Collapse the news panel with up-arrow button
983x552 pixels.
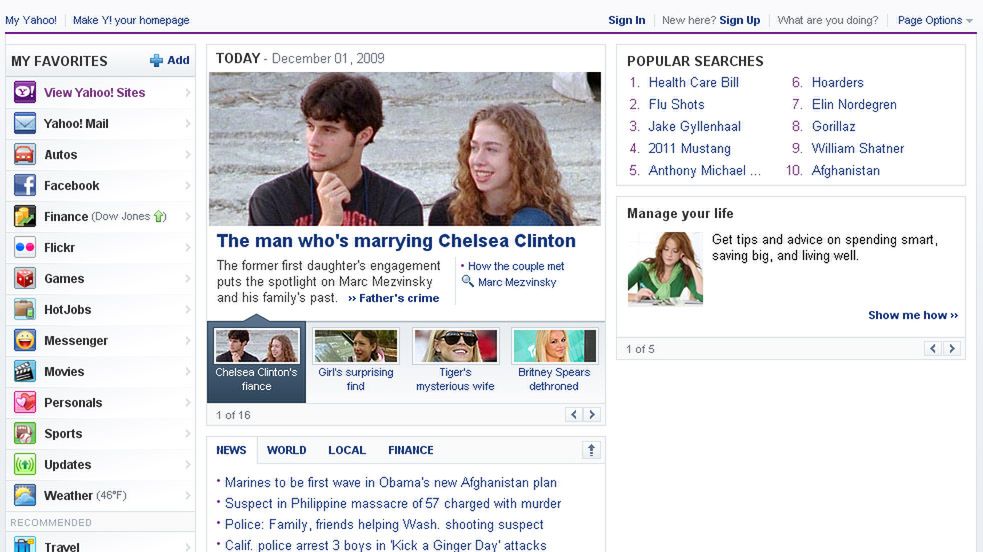(591, 450)
